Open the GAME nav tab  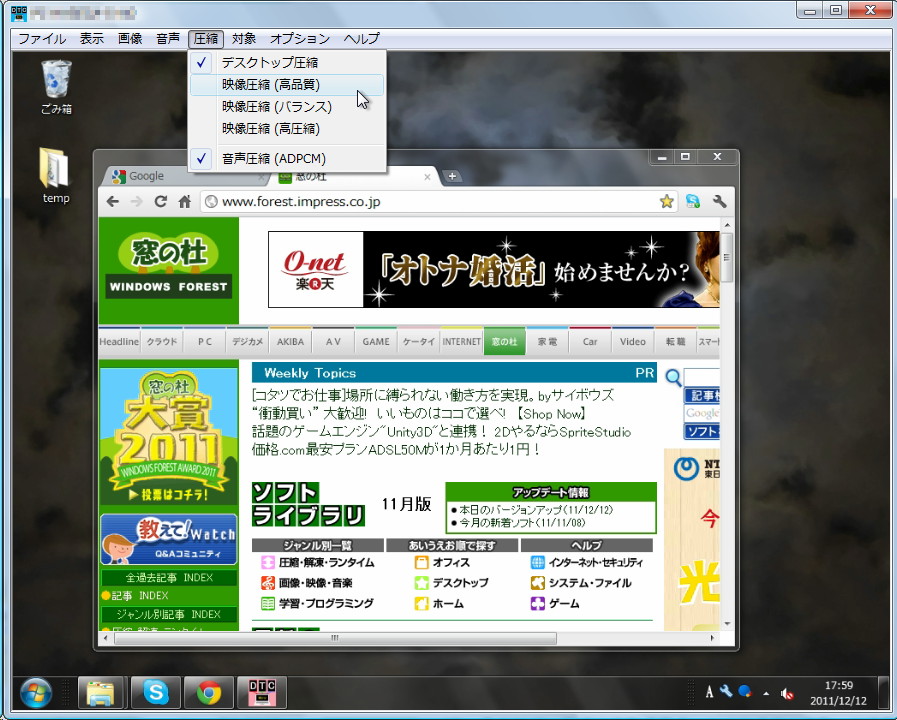[x=376, y=341]
